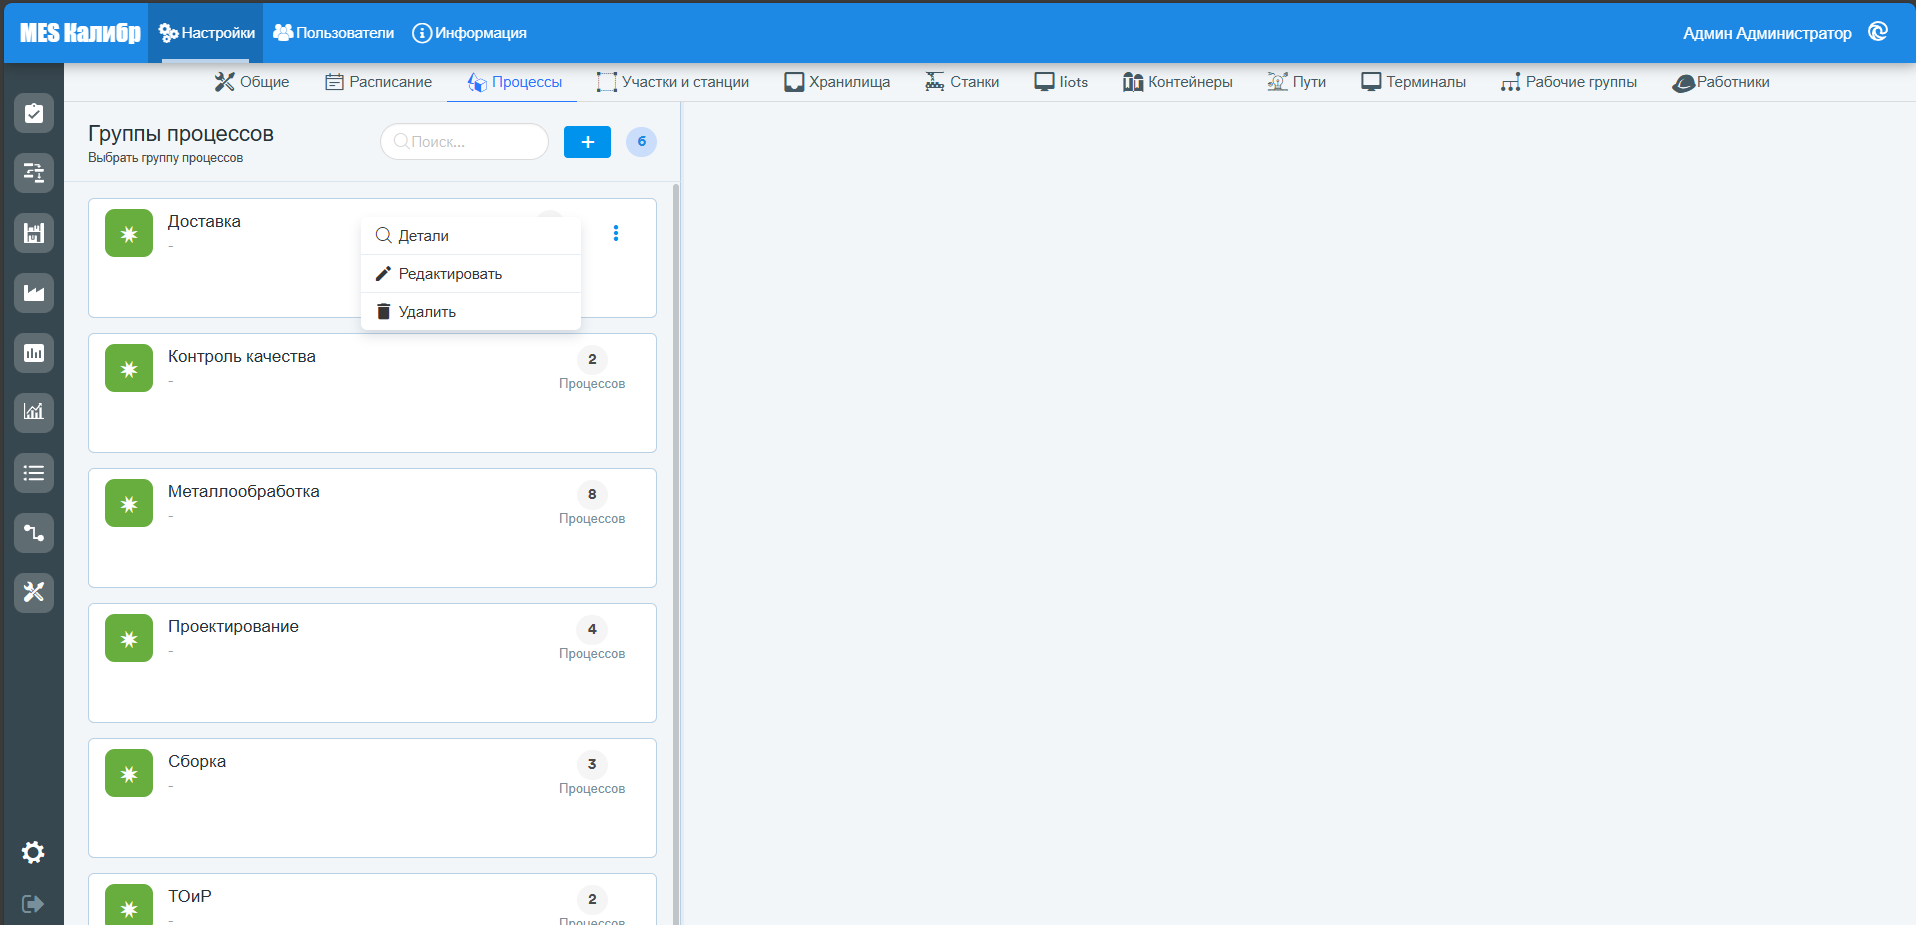Select the ТОиР group title
The height and width of the screenshot is (925, 1916).
pyautogui.click(x=190, y=896)
